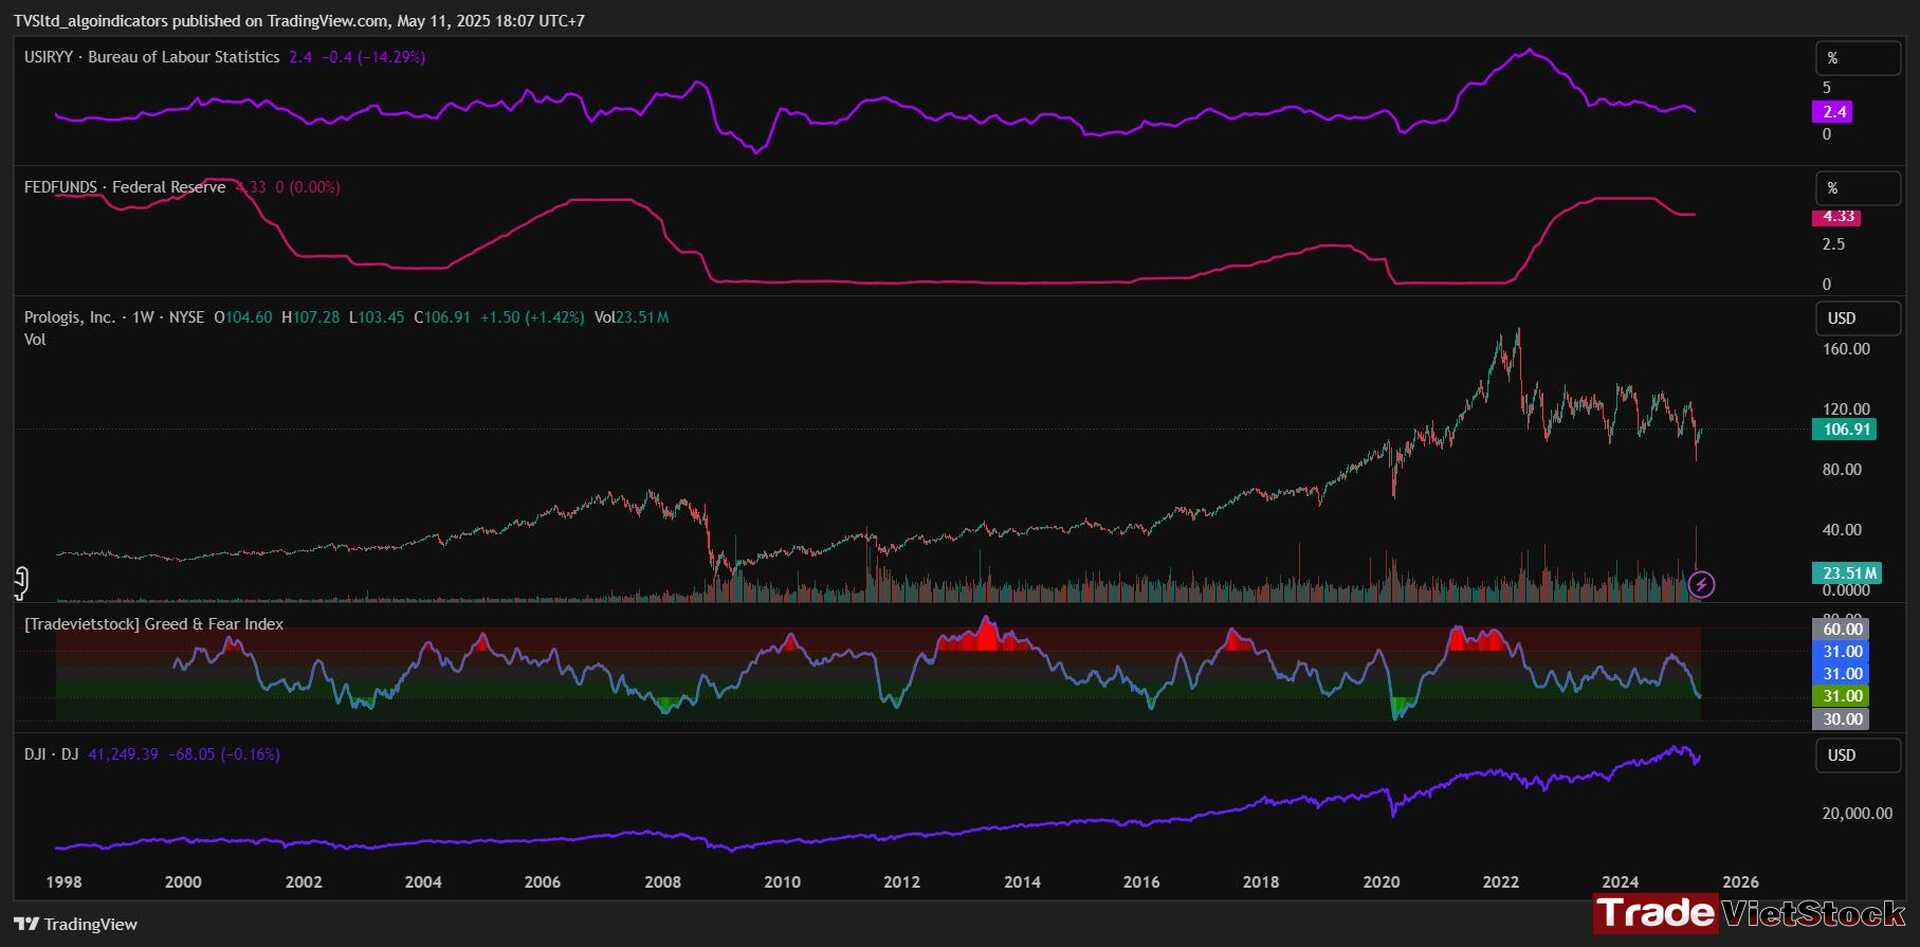Click the 120.00 price axis value
Screen dimensions: 1920x947
pyautogui.click(x=1845, y=409)
